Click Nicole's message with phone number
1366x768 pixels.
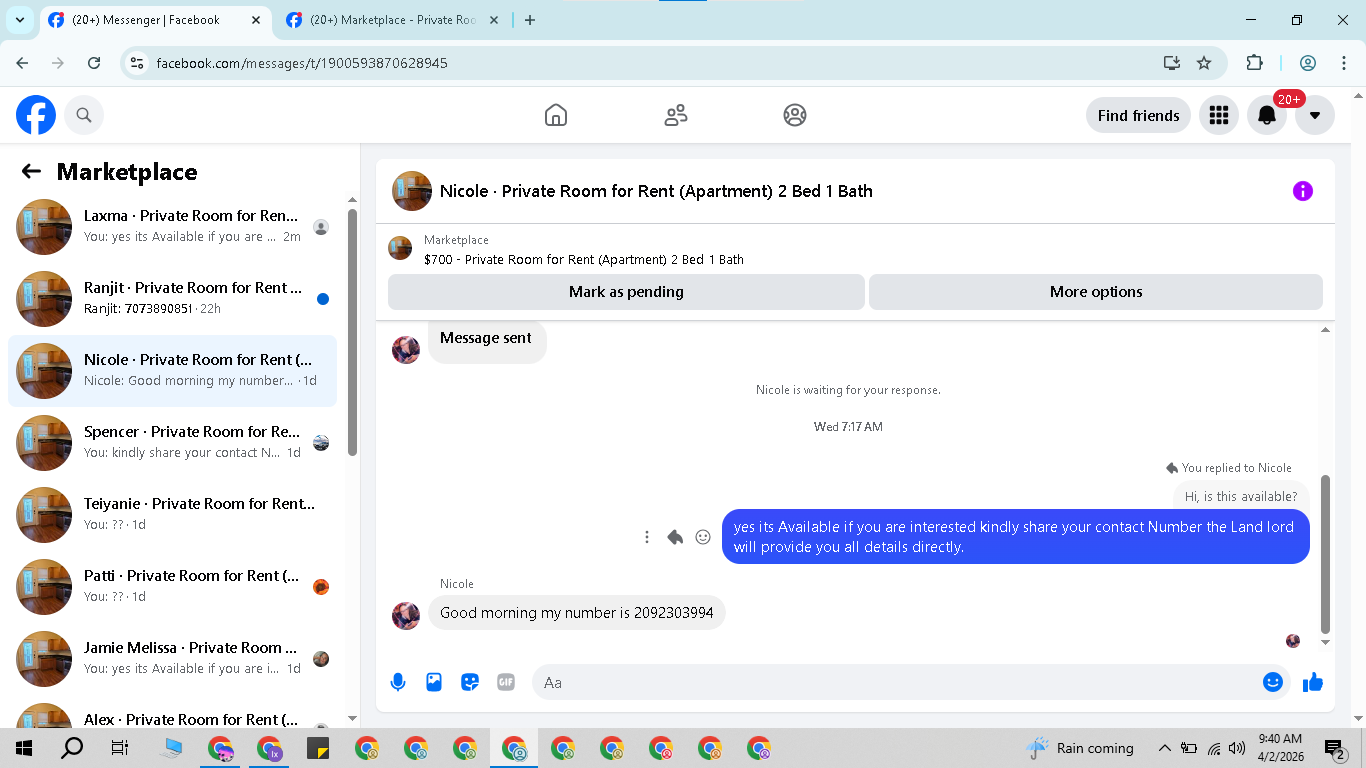tap(577, 613)
